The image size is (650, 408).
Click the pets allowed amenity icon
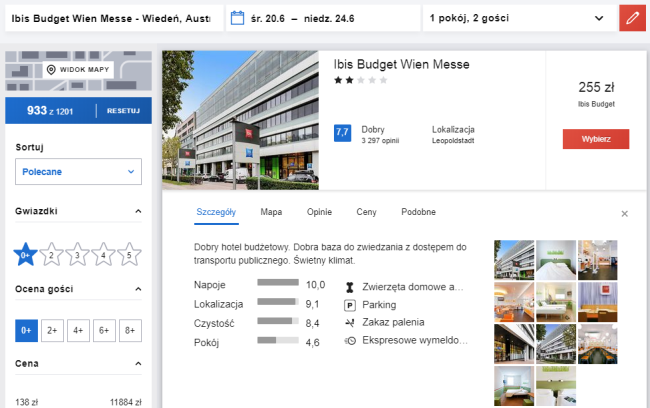click(x=350, y=287)
